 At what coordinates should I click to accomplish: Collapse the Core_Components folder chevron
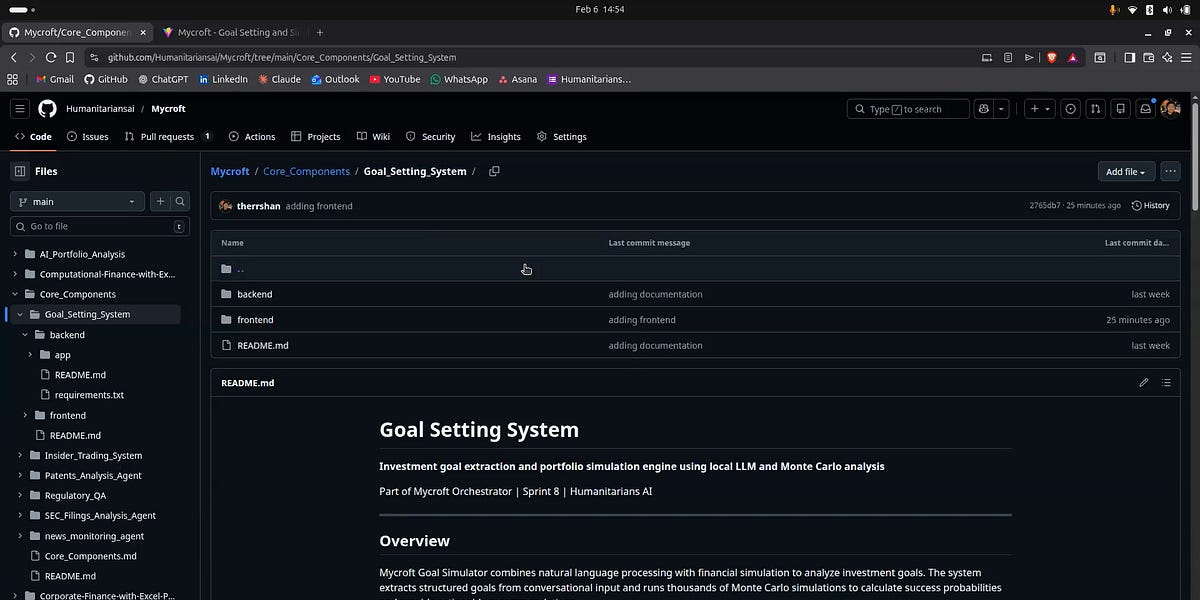click(x=15, y=294)
